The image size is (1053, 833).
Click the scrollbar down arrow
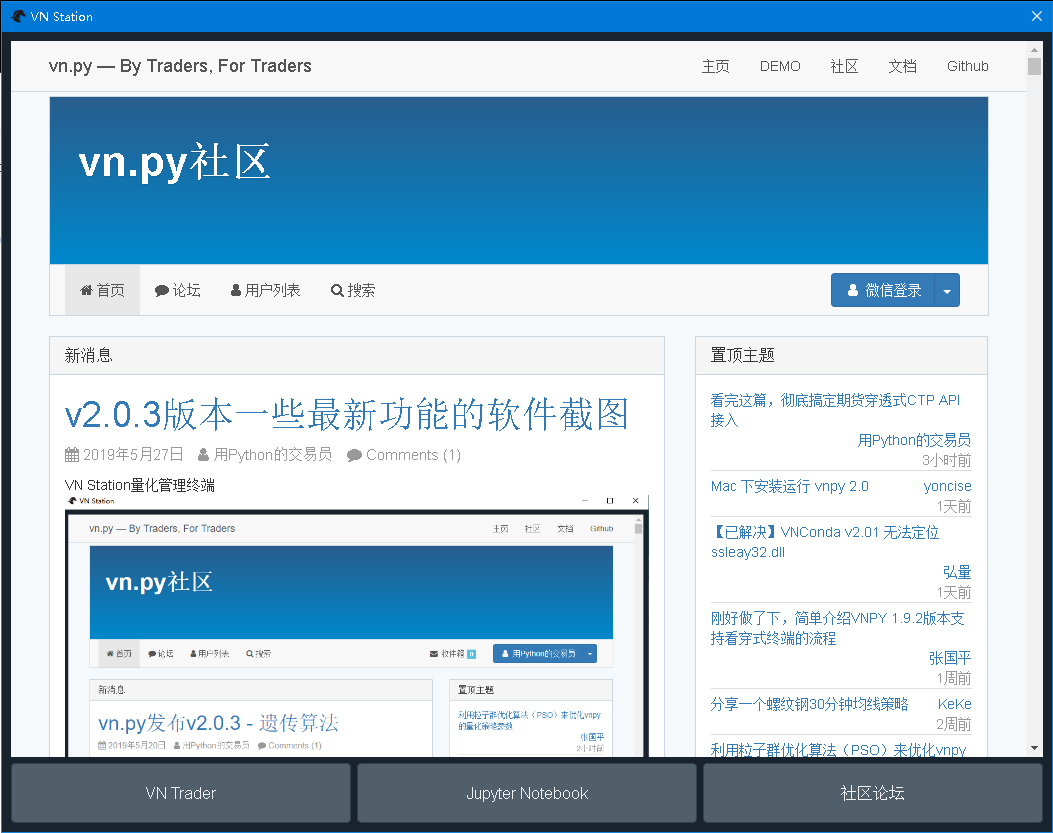click(1034, 748)
